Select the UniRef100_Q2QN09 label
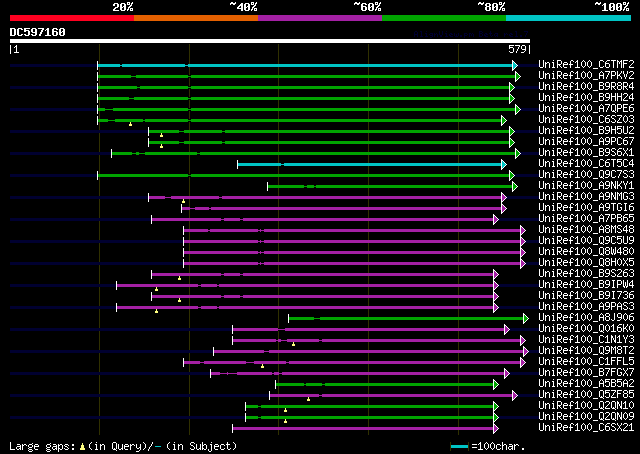The width and height of the screenshot is (640, 454). (x=586, y=417)
